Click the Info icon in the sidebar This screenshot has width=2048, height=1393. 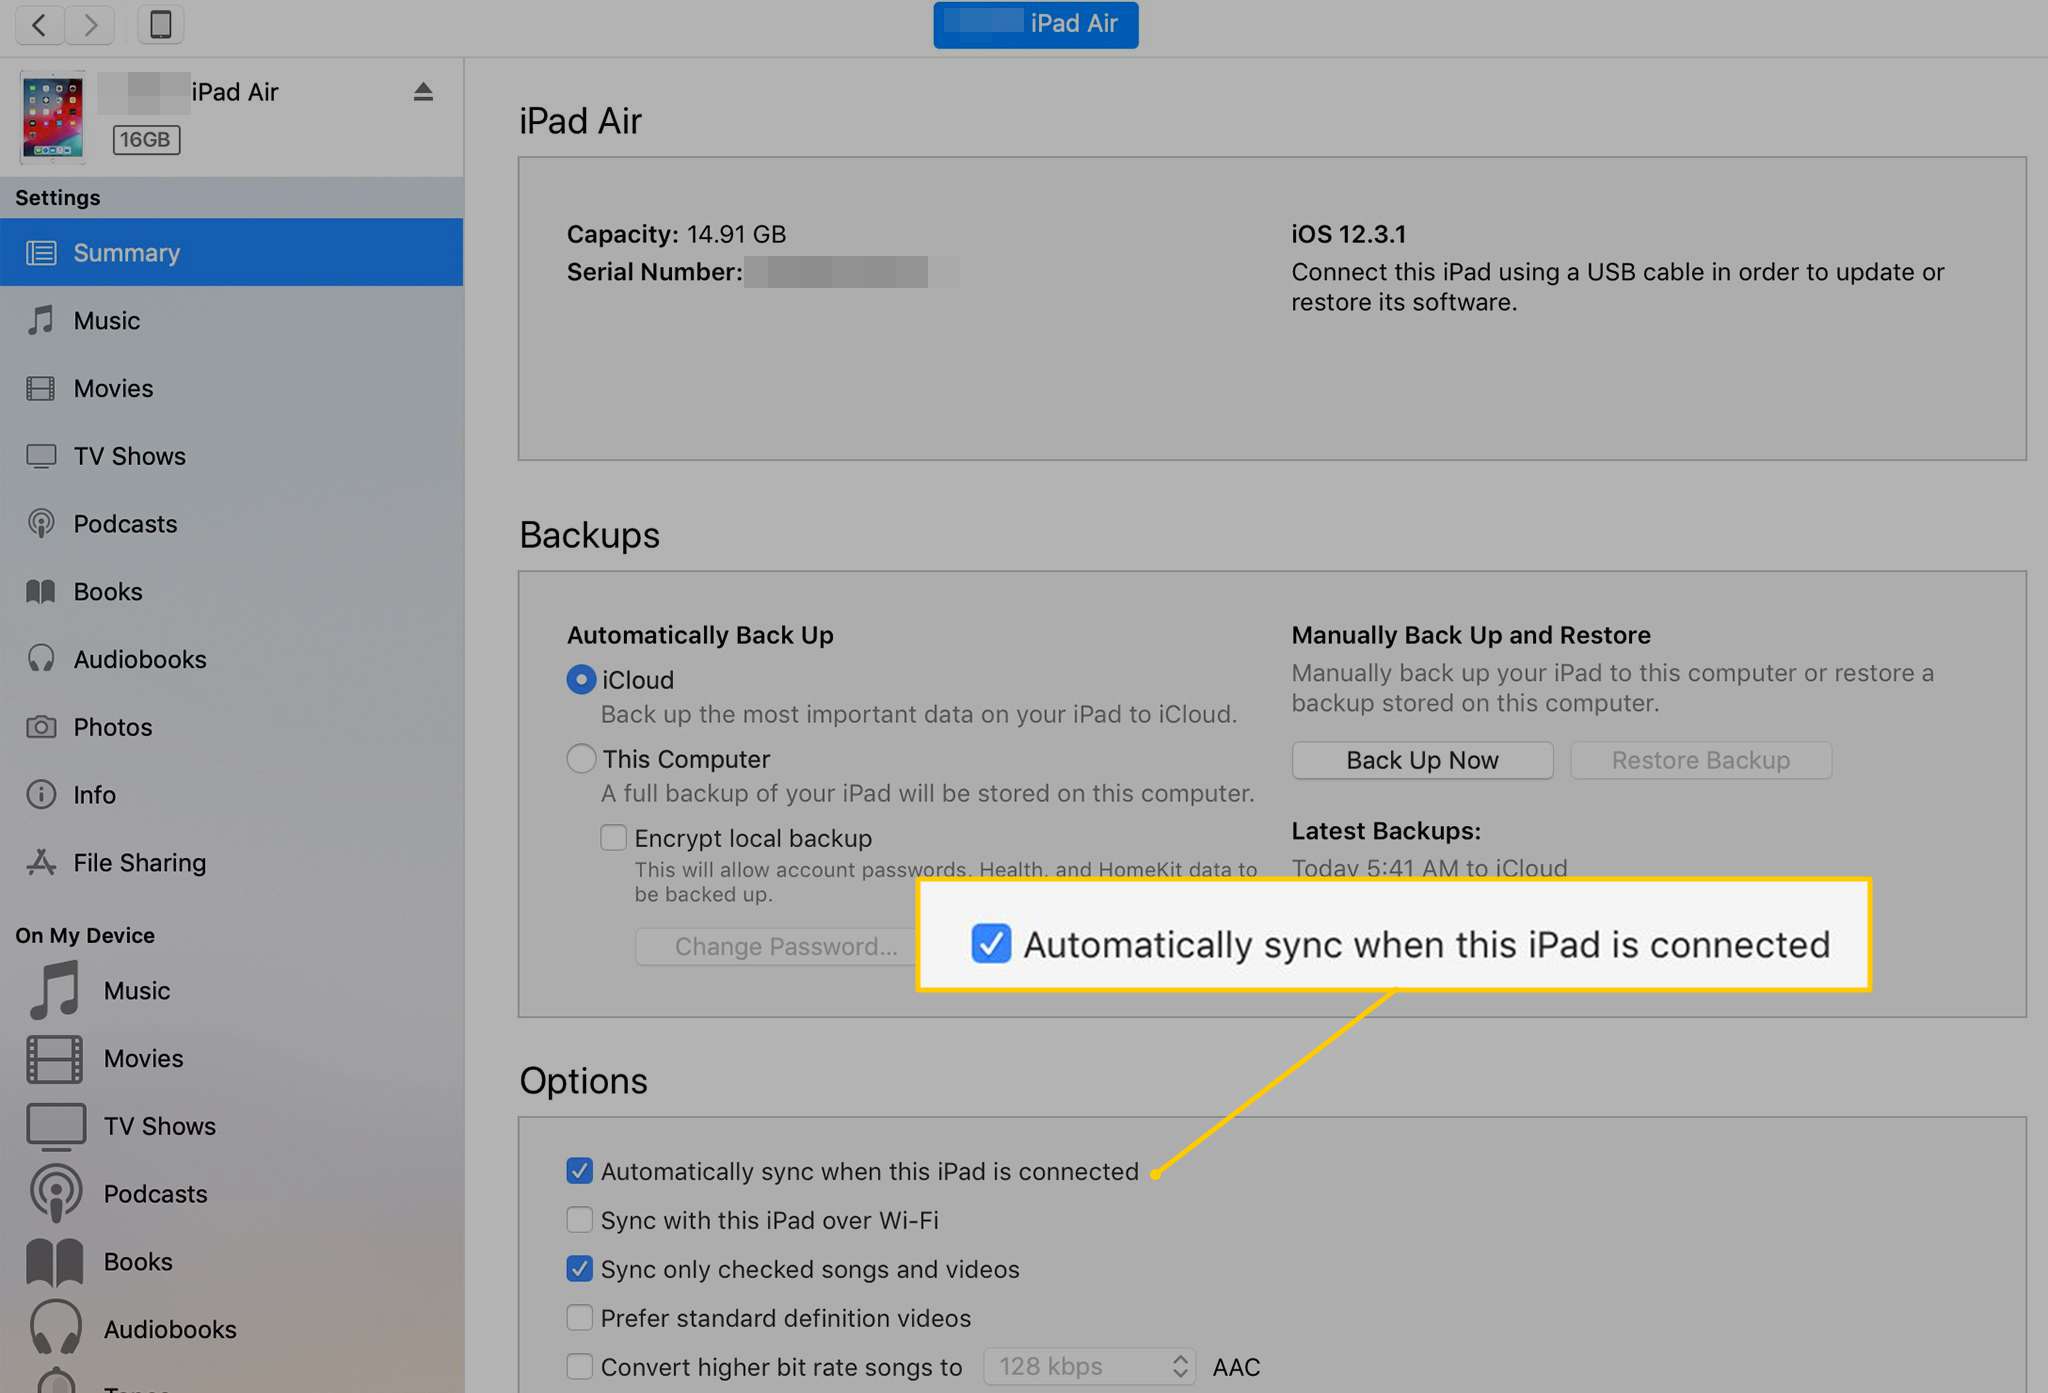(x=41, y=795)
